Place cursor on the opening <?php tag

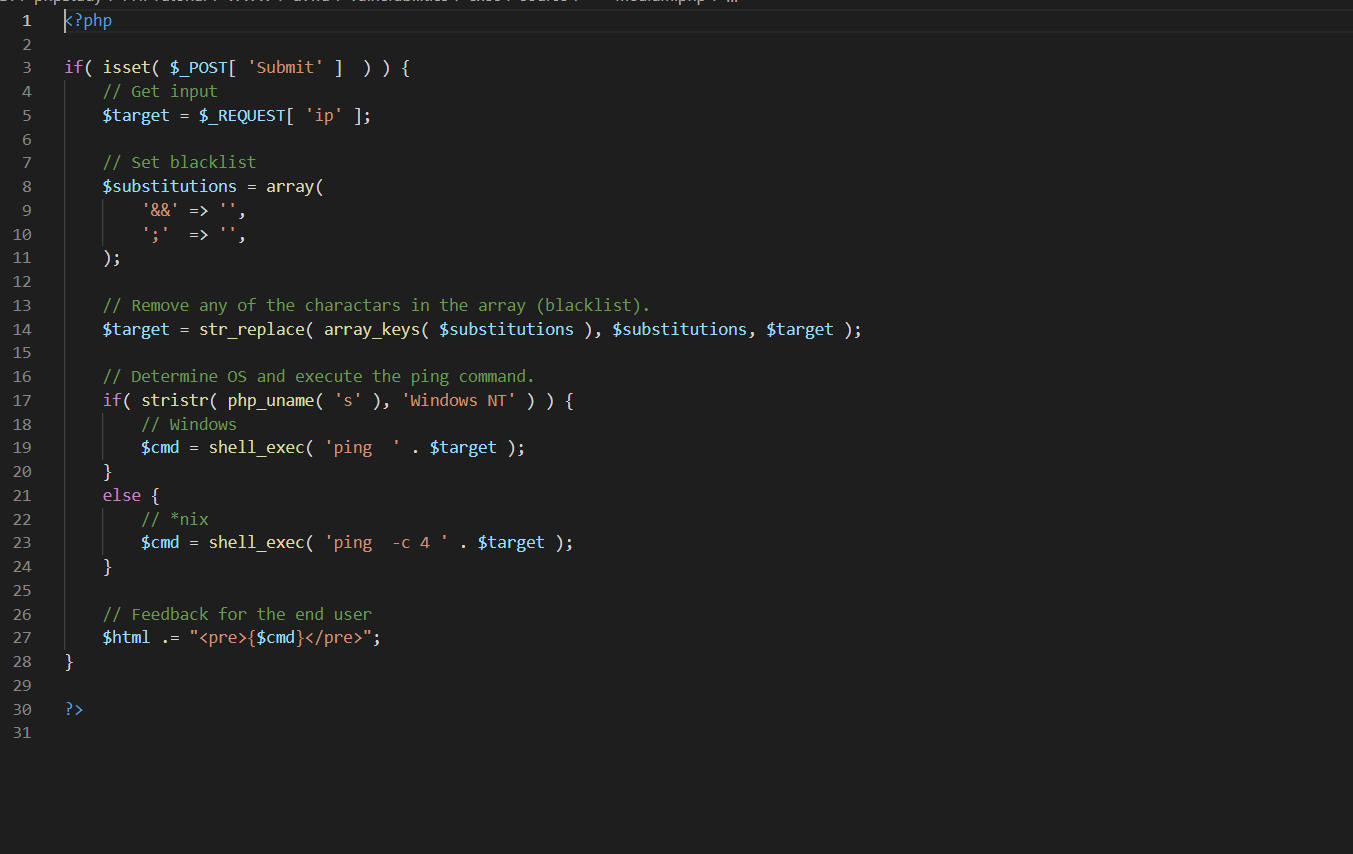pos(88,21)
